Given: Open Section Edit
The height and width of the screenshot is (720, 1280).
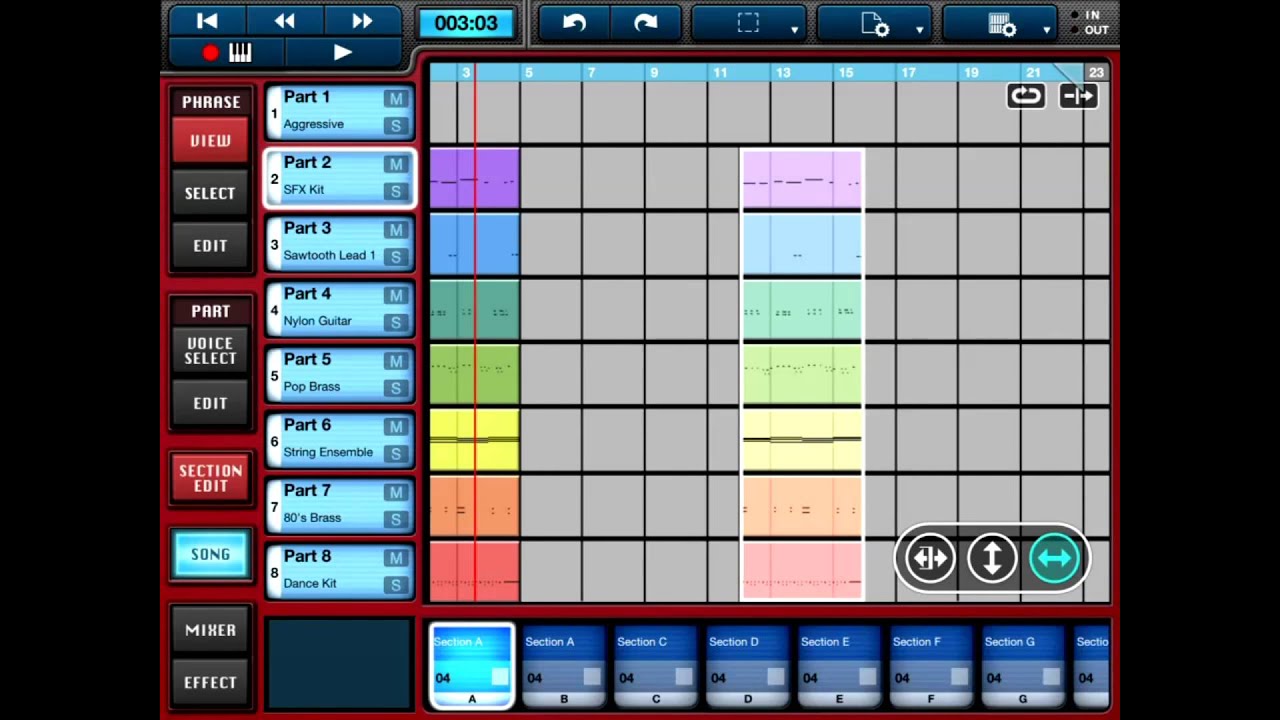Looking at the screenshot, I should [x=210, y=478].
